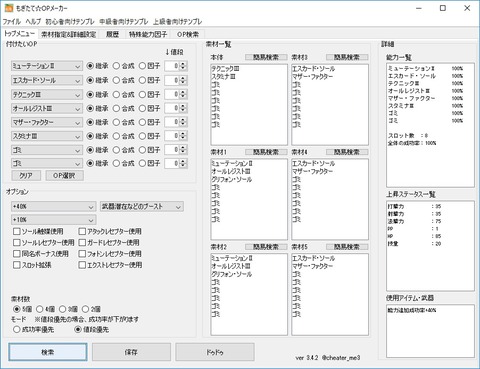
Task: Select the 5個 material count radio
Action: (x=22, y=309)
